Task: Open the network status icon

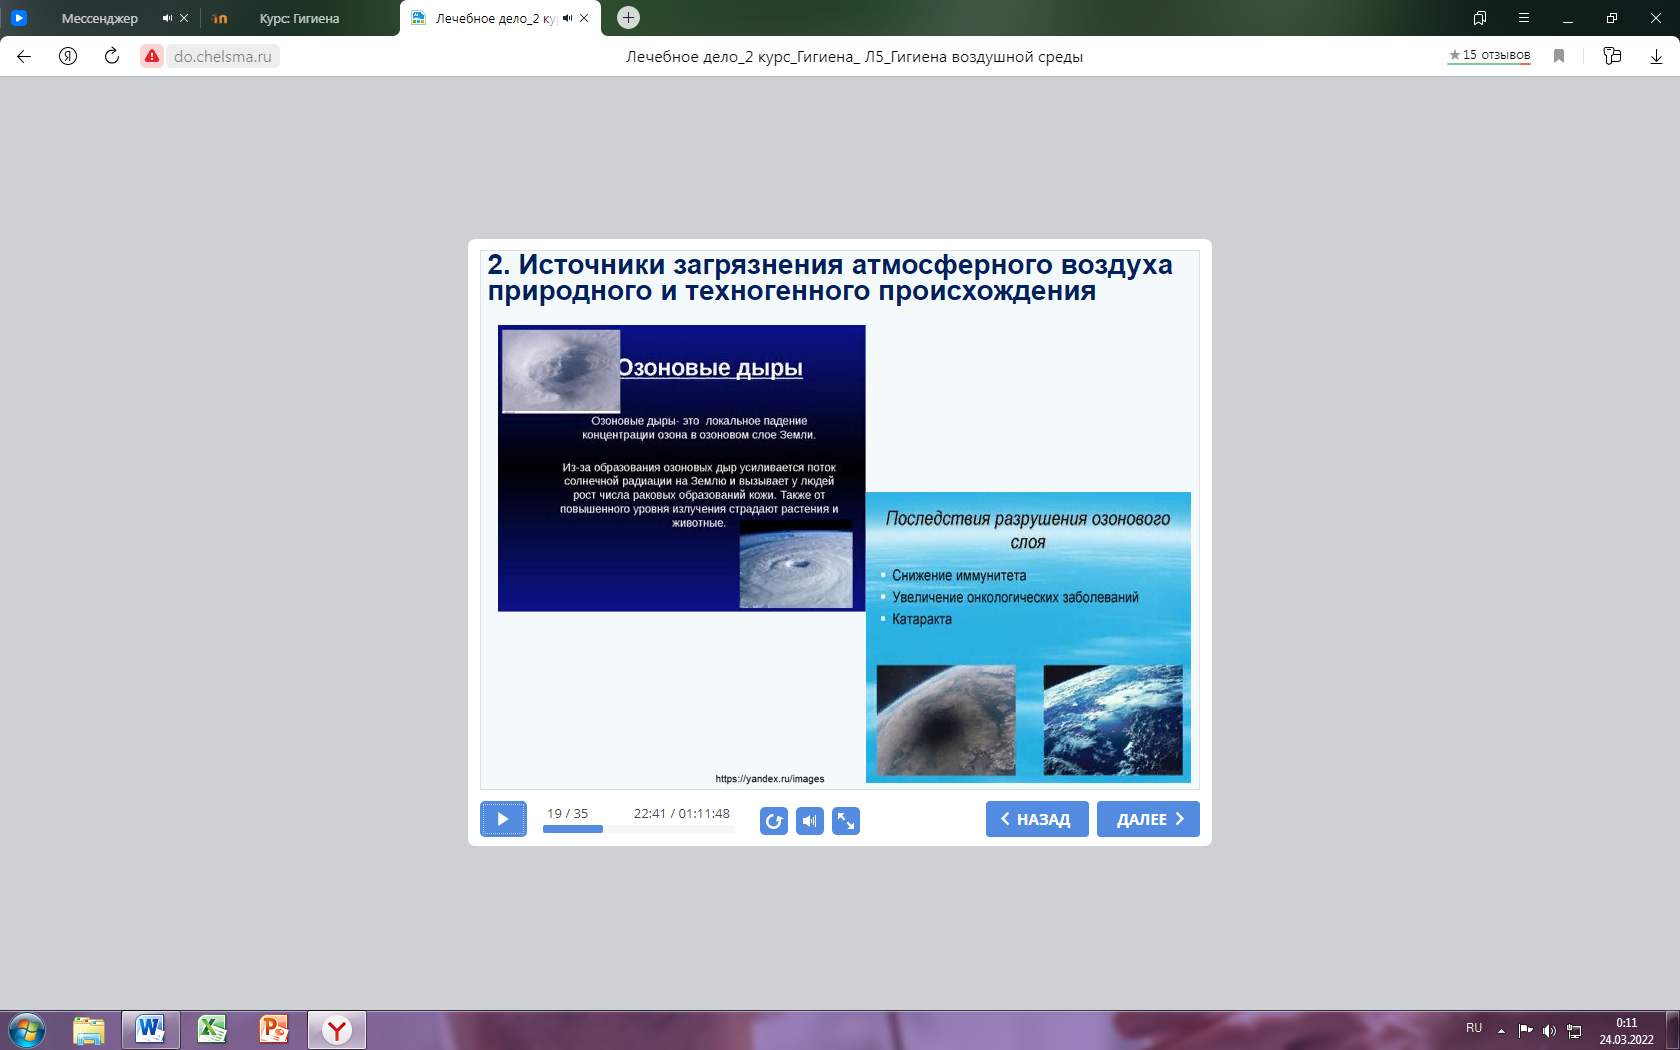Action: (x=1574, y=1030)
